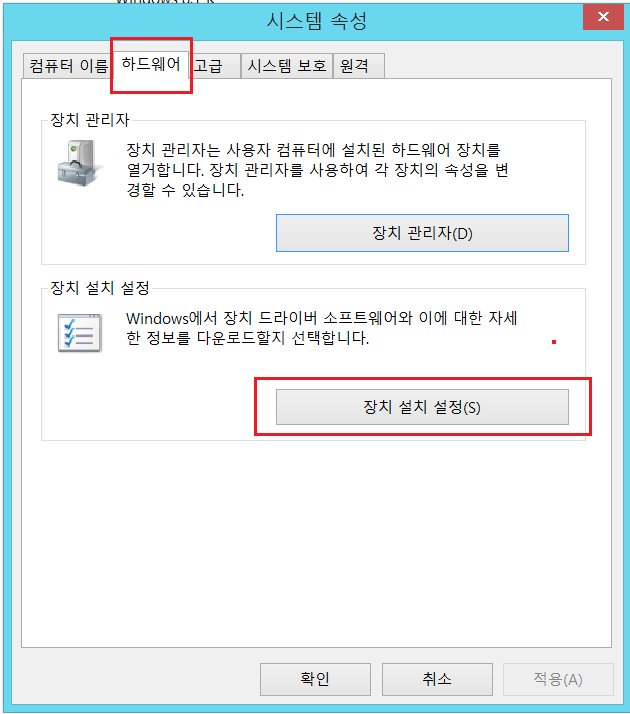Click the 적용(A) apply button
This screenshot has width=630, height=714.
(558, 679)
